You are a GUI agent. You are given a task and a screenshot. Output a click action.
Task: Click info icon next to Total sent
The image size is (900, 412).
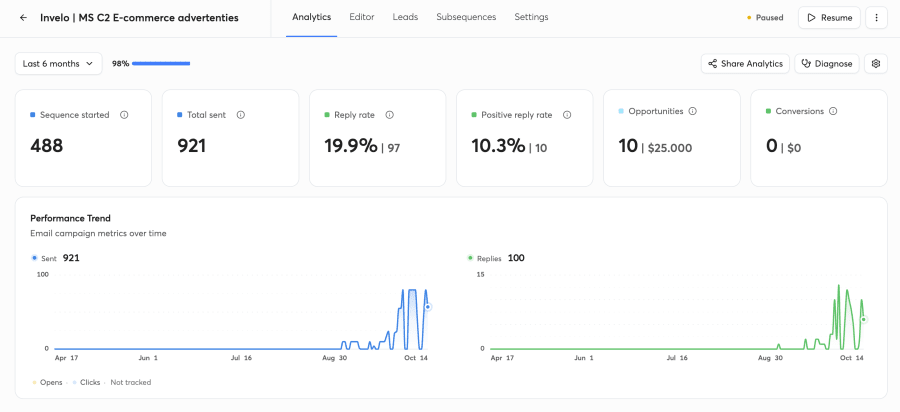pyautogui.click(x=240, y=115)
